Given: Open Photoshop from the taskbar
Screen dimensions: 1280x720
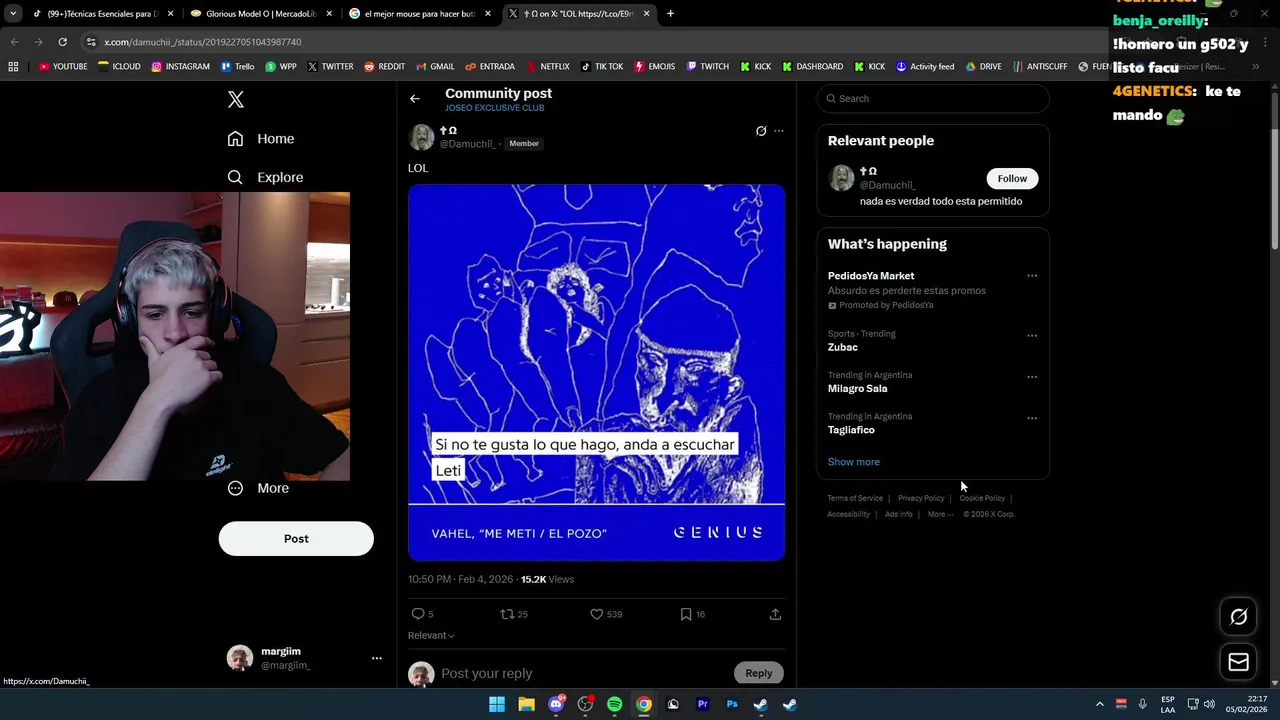Looking at the screenshot, I should pyautogui.click(x=732, y=704).
